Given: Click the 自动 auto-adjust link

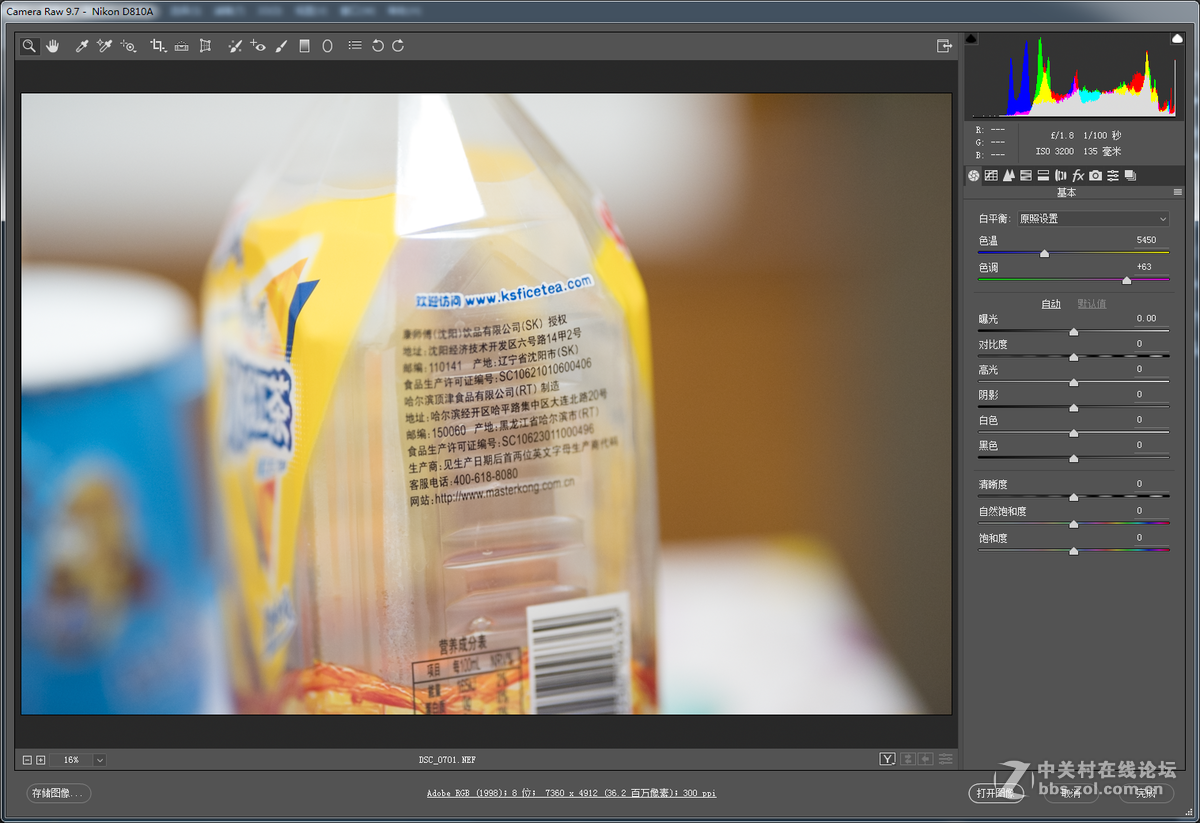Looking at the screenshot, I should pos(1051,304).
